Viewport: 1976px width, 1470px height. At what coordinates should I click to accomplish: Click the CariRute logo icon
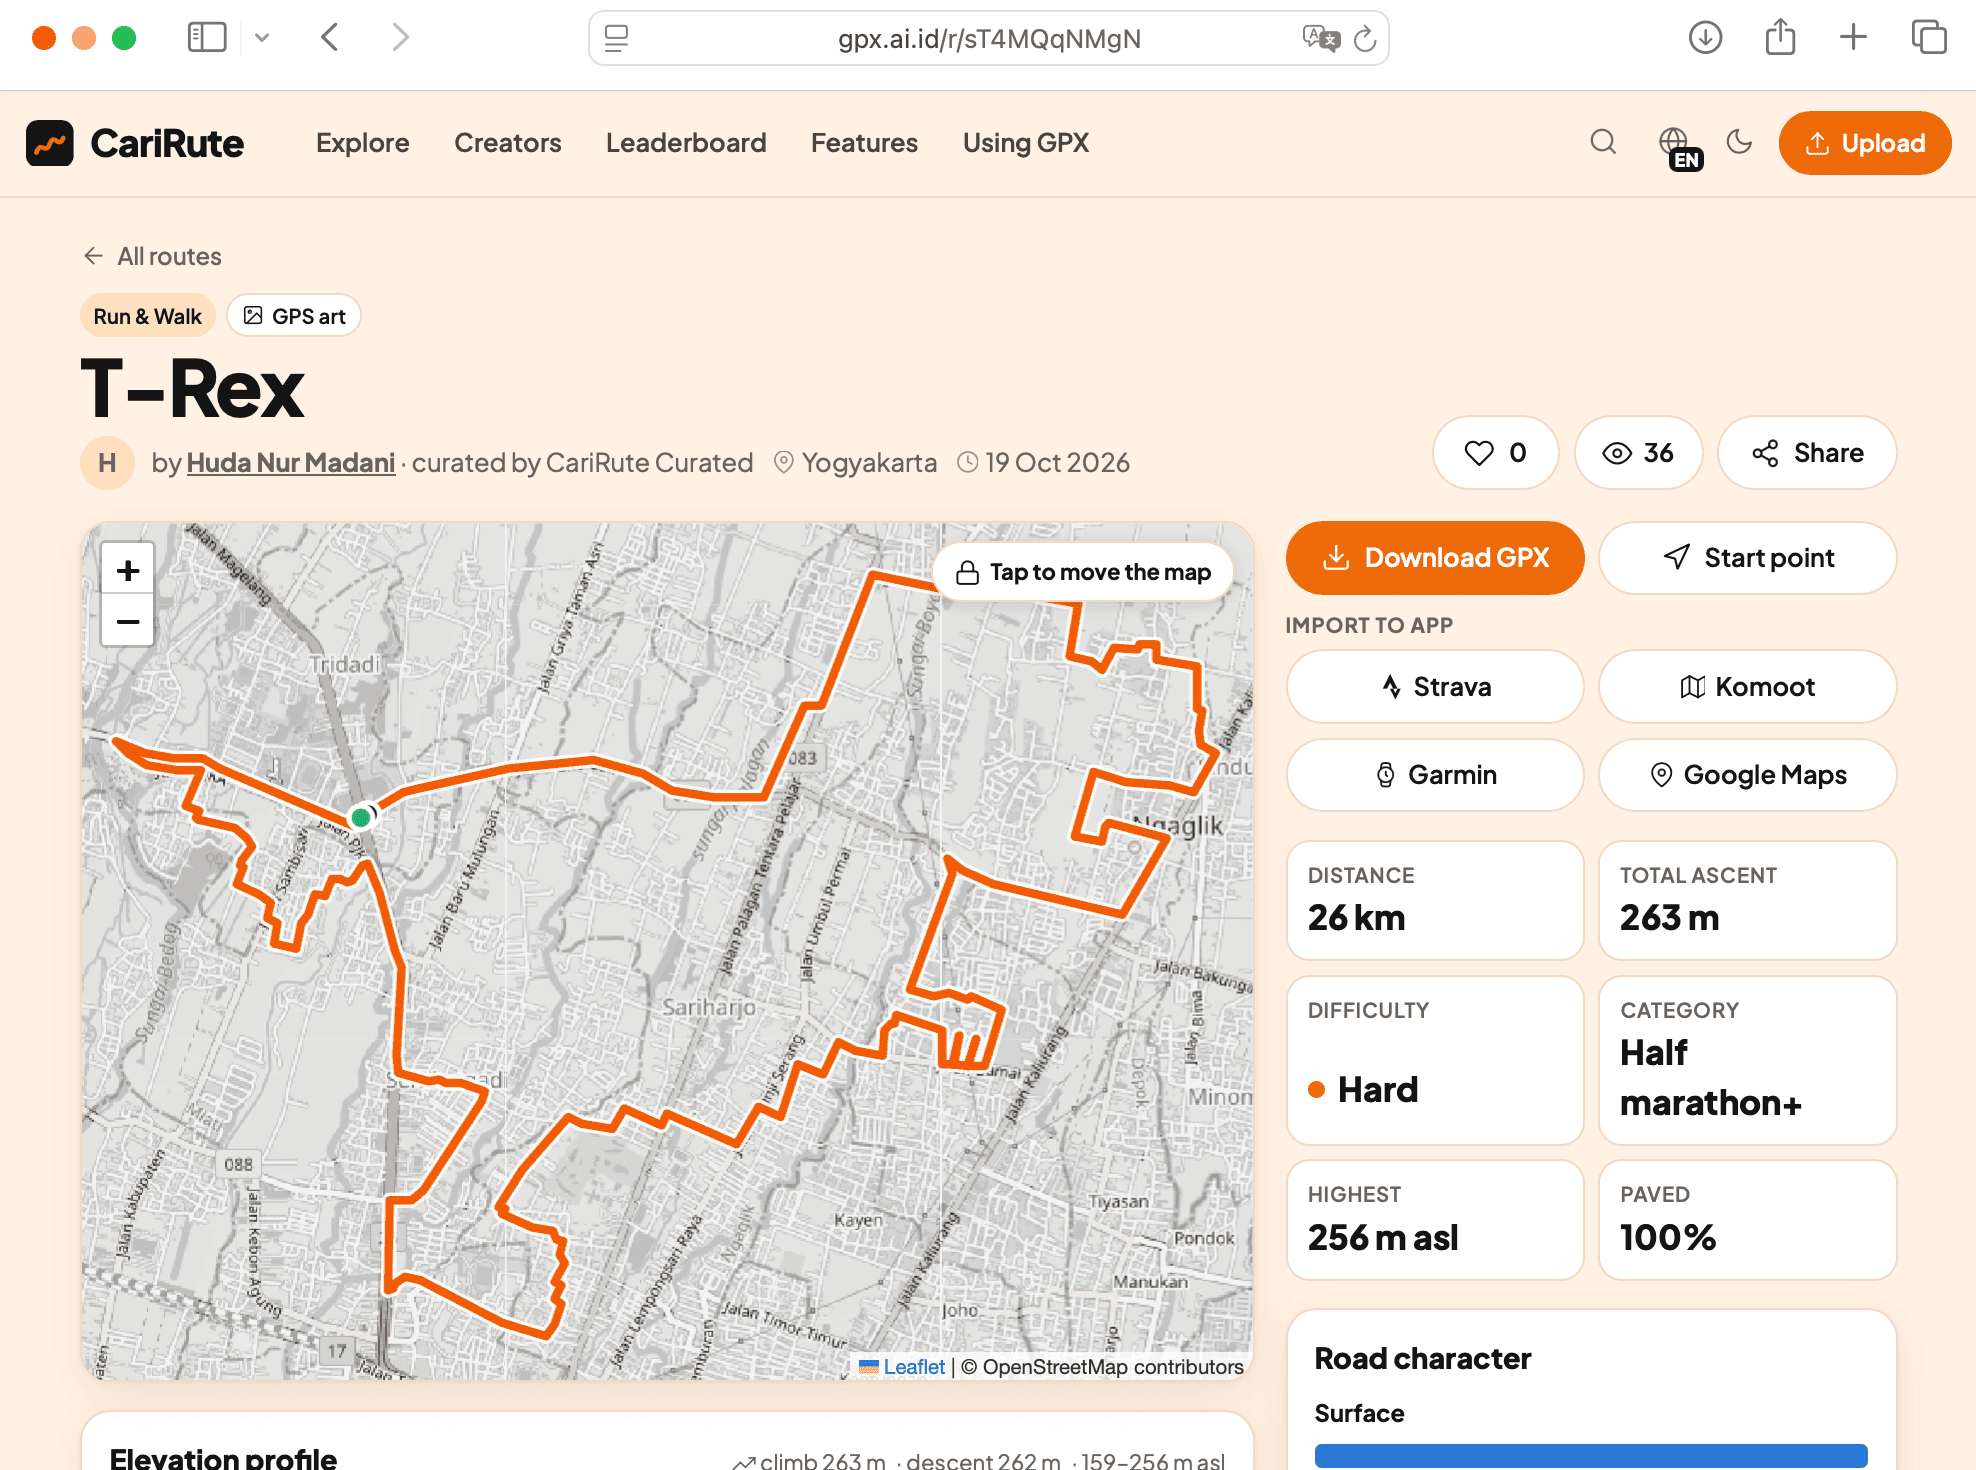click(50, 143)
